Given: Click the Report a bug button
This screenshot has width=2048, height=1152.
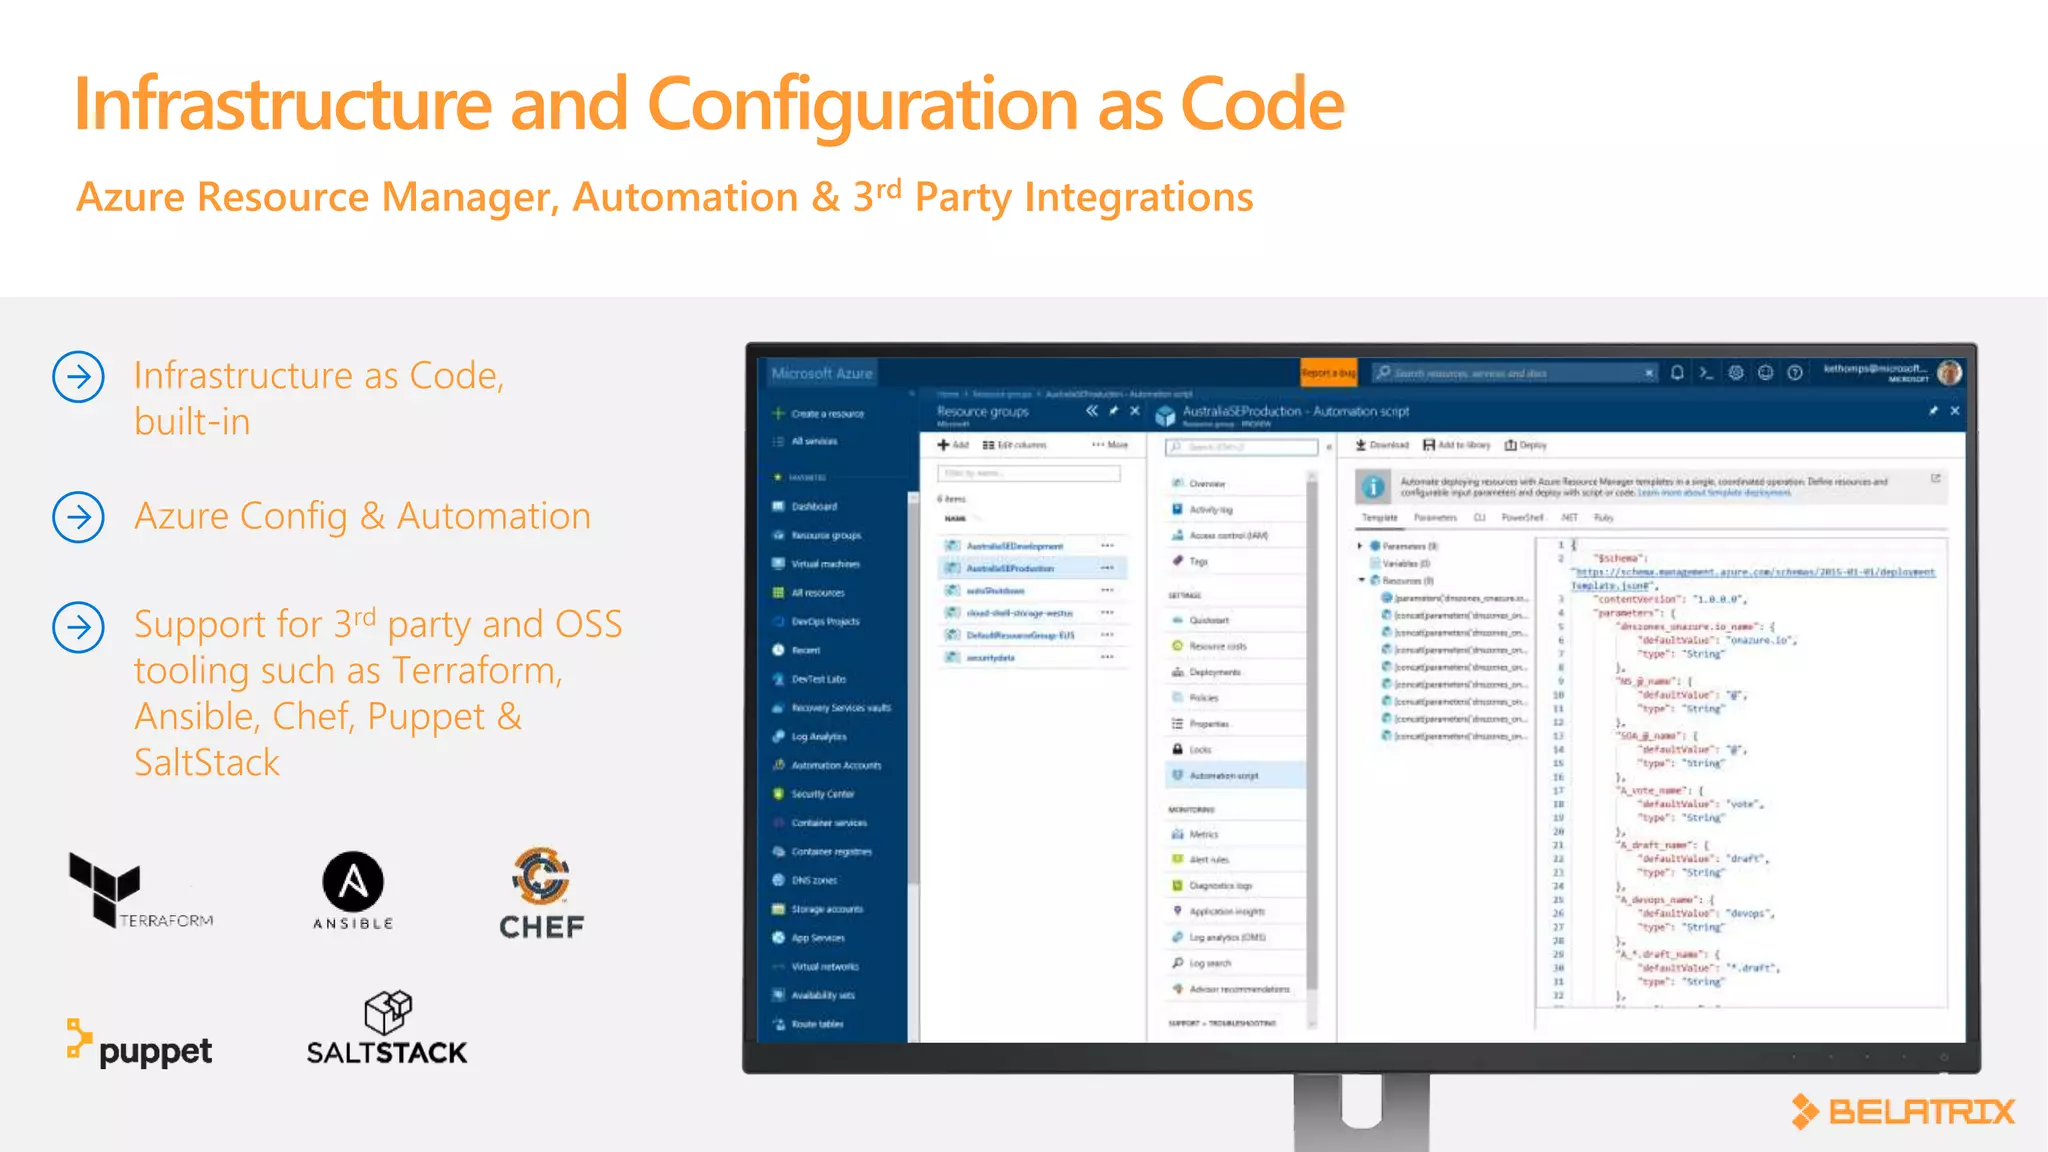Looking at the screenshot, I should (x=1328, y=373).
